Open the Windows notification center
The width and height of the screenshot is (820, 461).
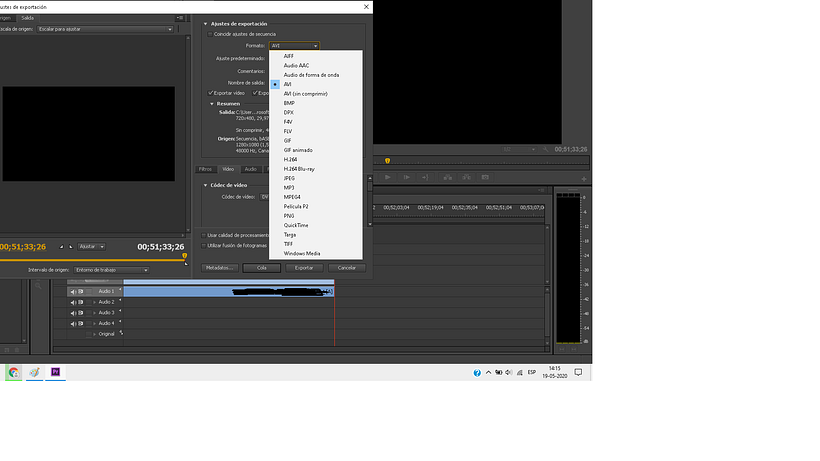click(578, 373)
